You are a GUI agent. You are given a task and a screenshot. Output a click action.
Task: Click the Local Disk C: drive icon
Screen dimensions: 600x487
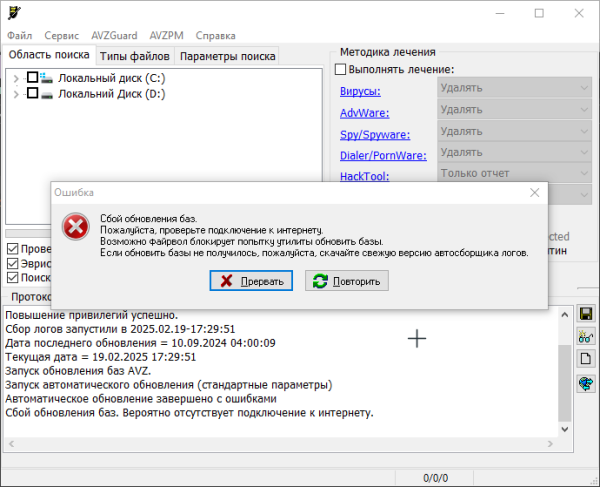point(46,78)
